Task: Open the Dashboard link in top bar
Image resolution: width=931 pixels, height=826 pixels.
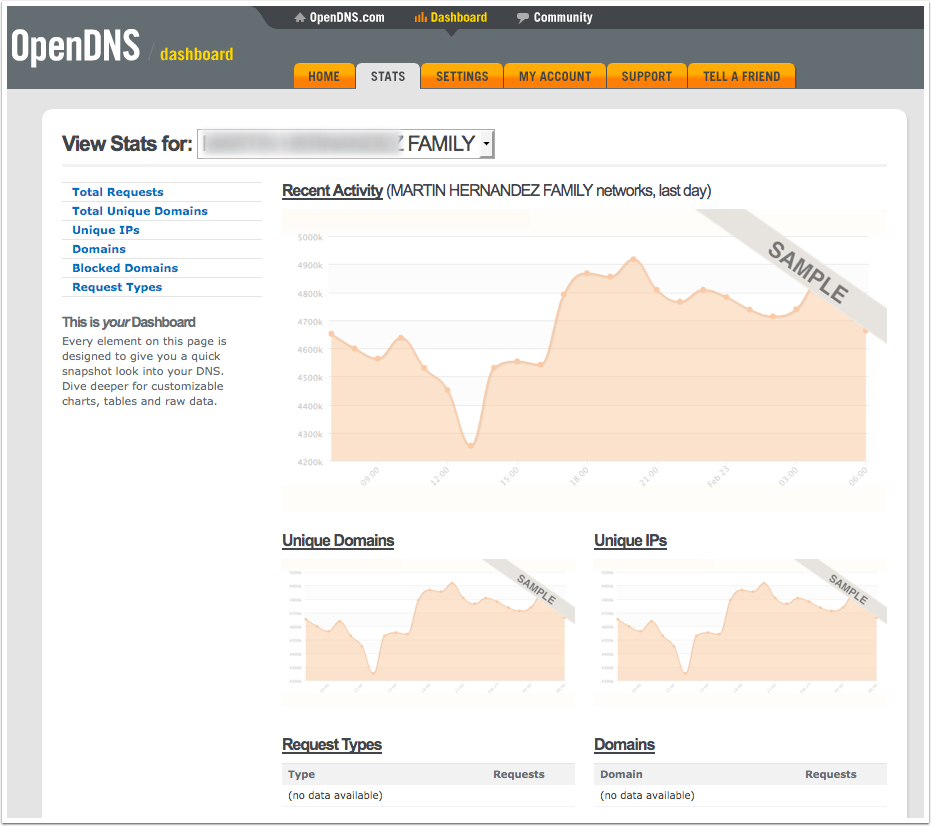Action: 458,17
